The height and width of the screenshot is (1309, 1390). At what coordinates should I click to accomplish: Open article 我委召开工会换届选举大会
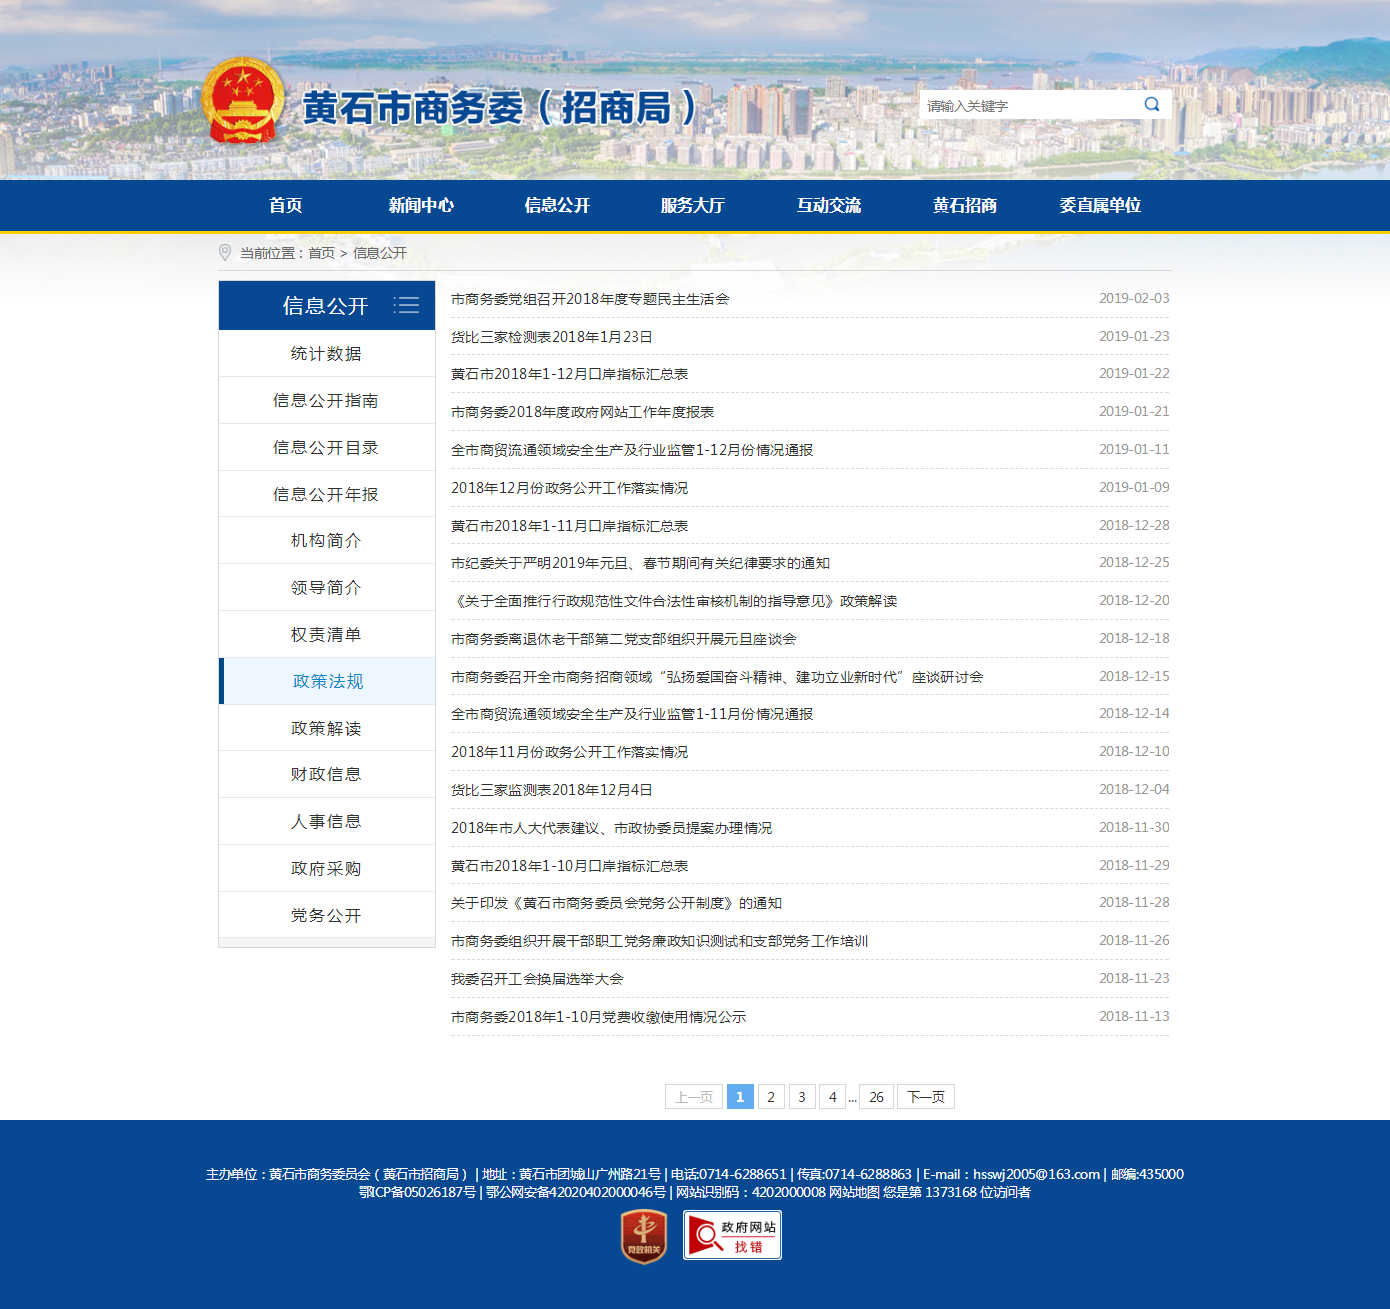pos(537,979)
